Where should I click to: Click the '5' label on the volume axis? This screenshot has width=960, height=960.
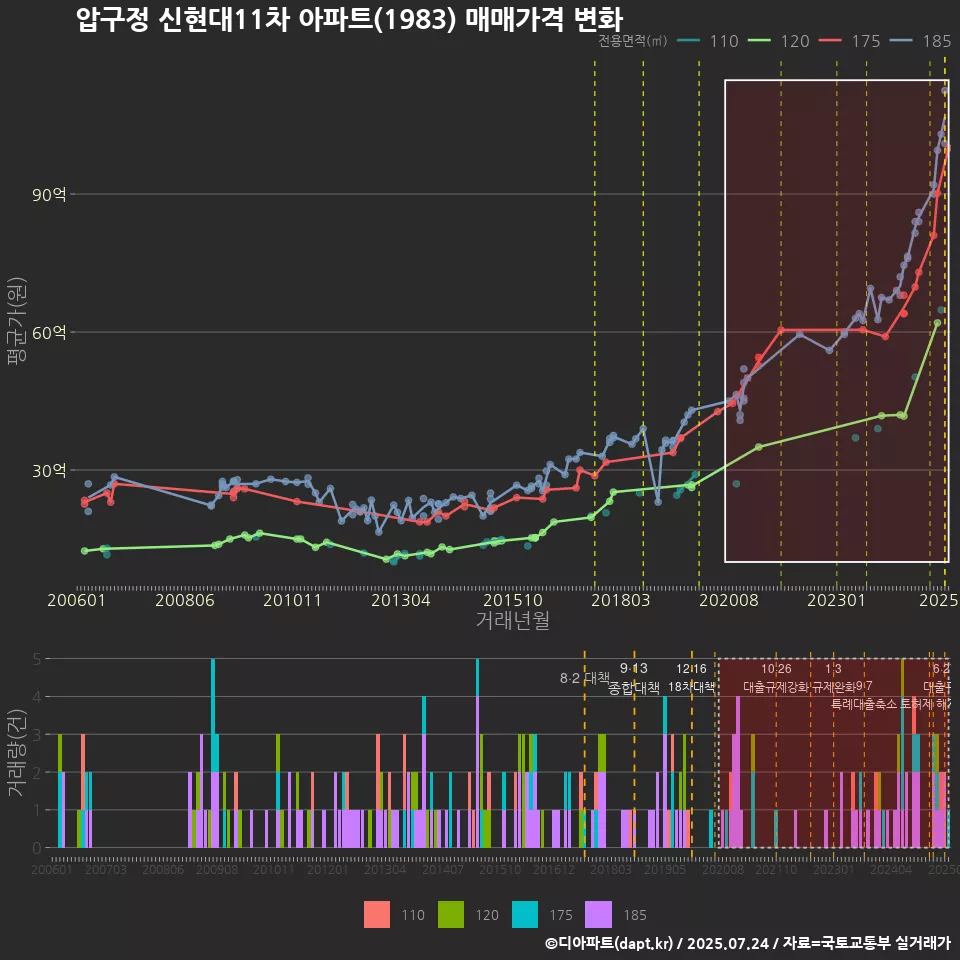point(37,659)
